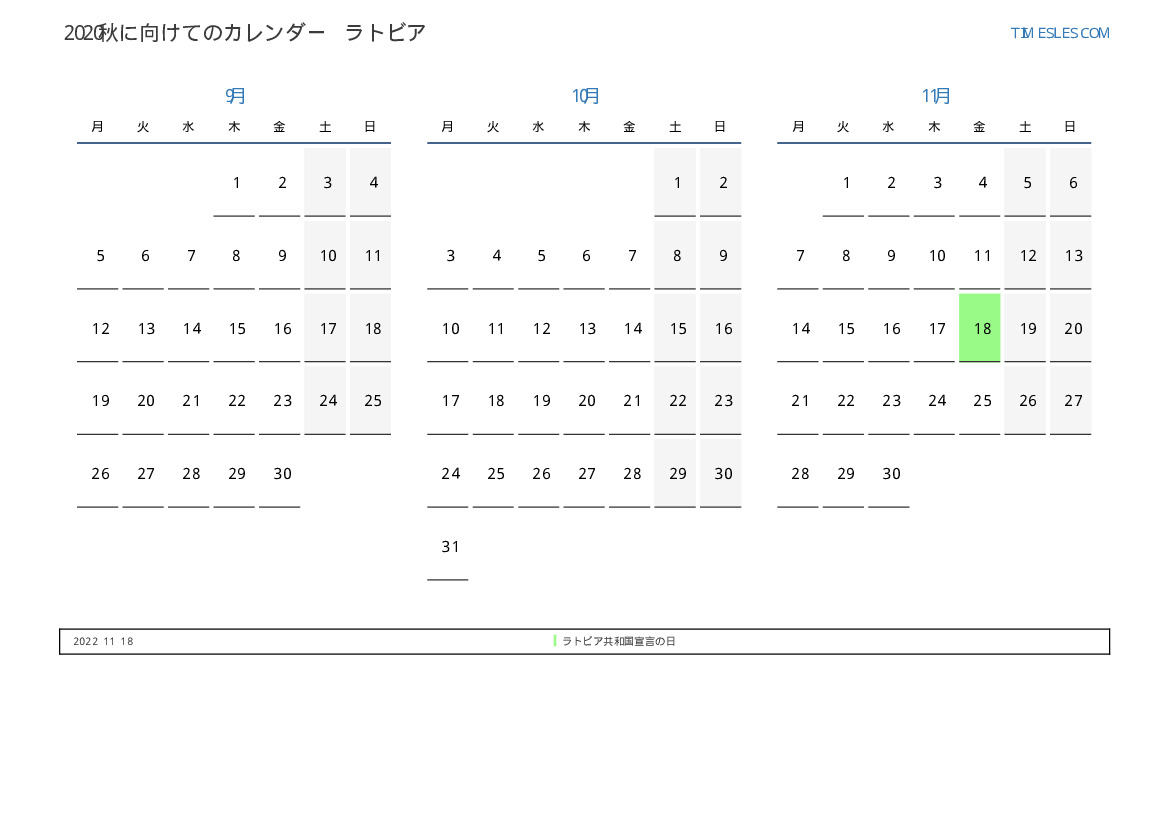
Task: Select November 1
Action: (843, 183)
